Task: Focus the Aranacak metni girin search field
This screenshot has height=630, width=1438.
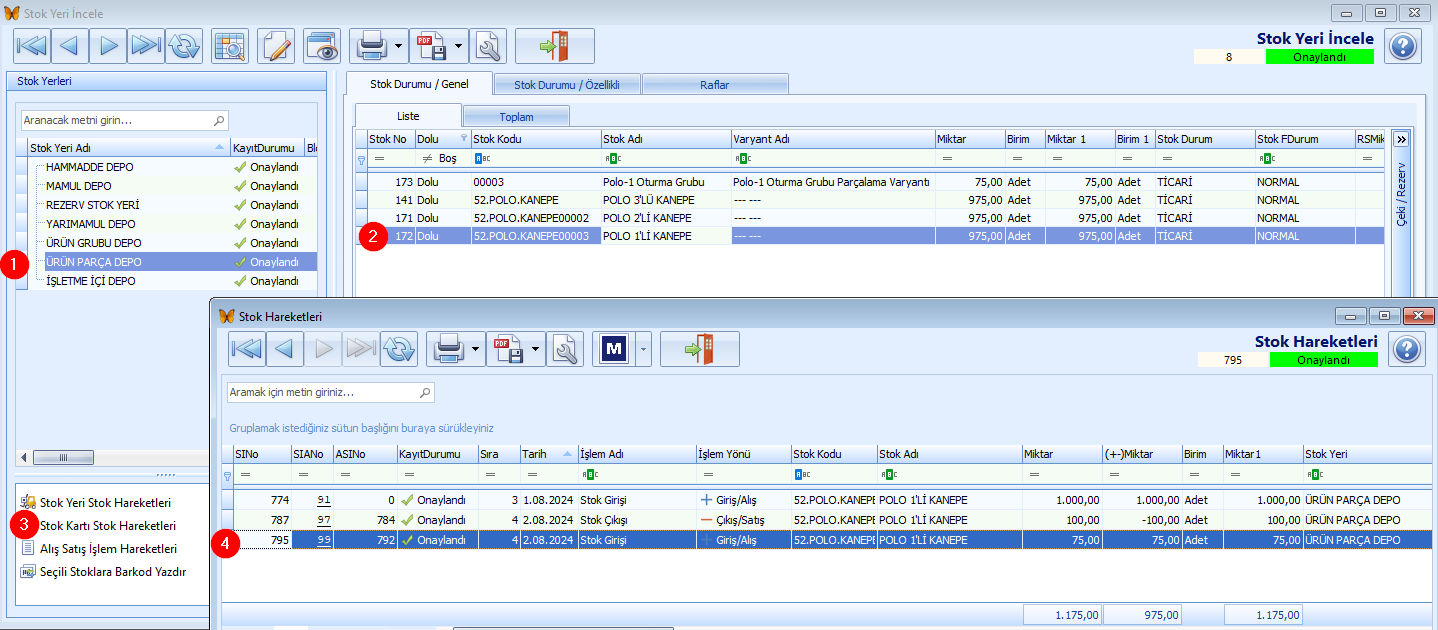Action: tap(125, 120)
